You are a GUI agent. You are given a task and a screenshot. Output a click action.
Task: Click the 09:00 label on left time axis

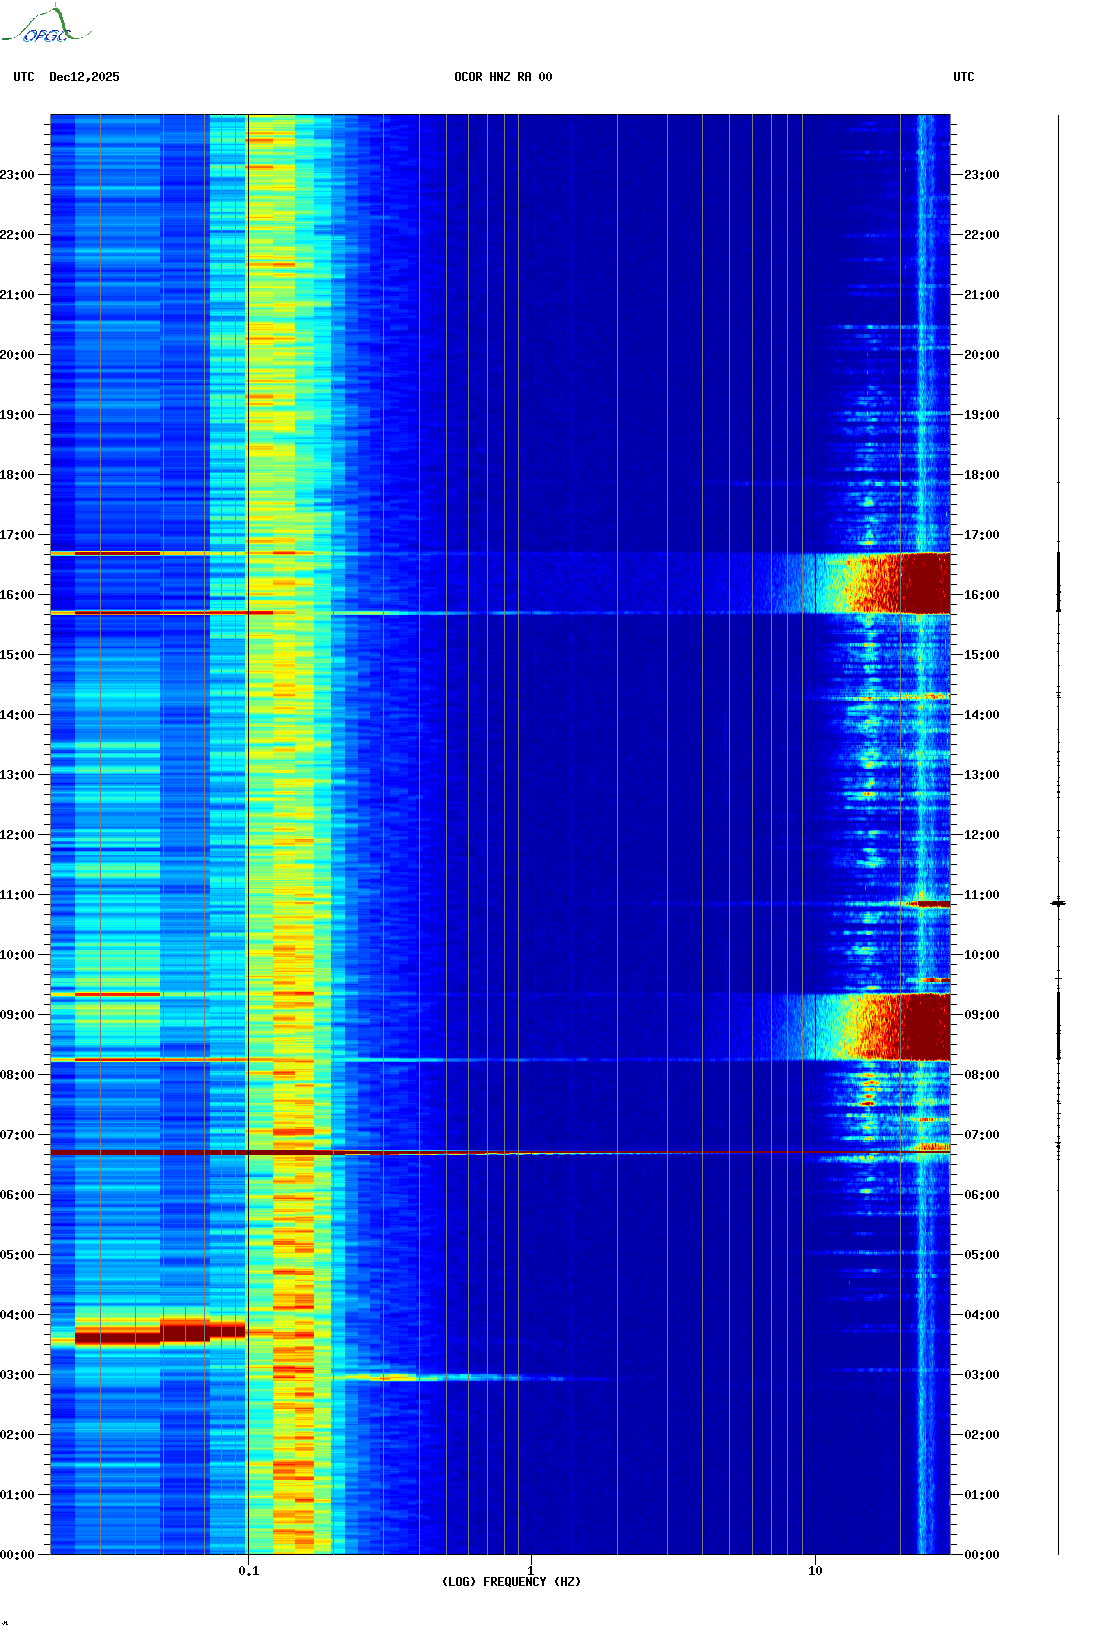18,1015
